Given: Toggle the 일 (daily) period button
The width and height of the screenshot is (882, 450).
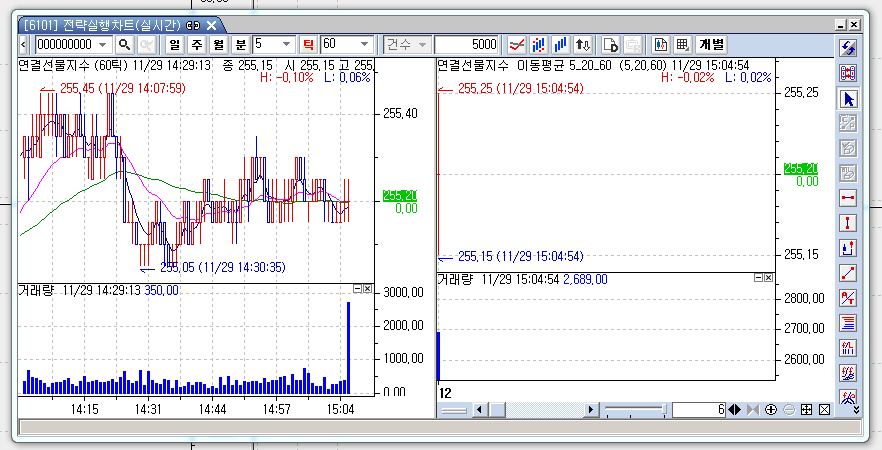Looking at the screenshot, I should pyautogui.click(x=174, y=45).
